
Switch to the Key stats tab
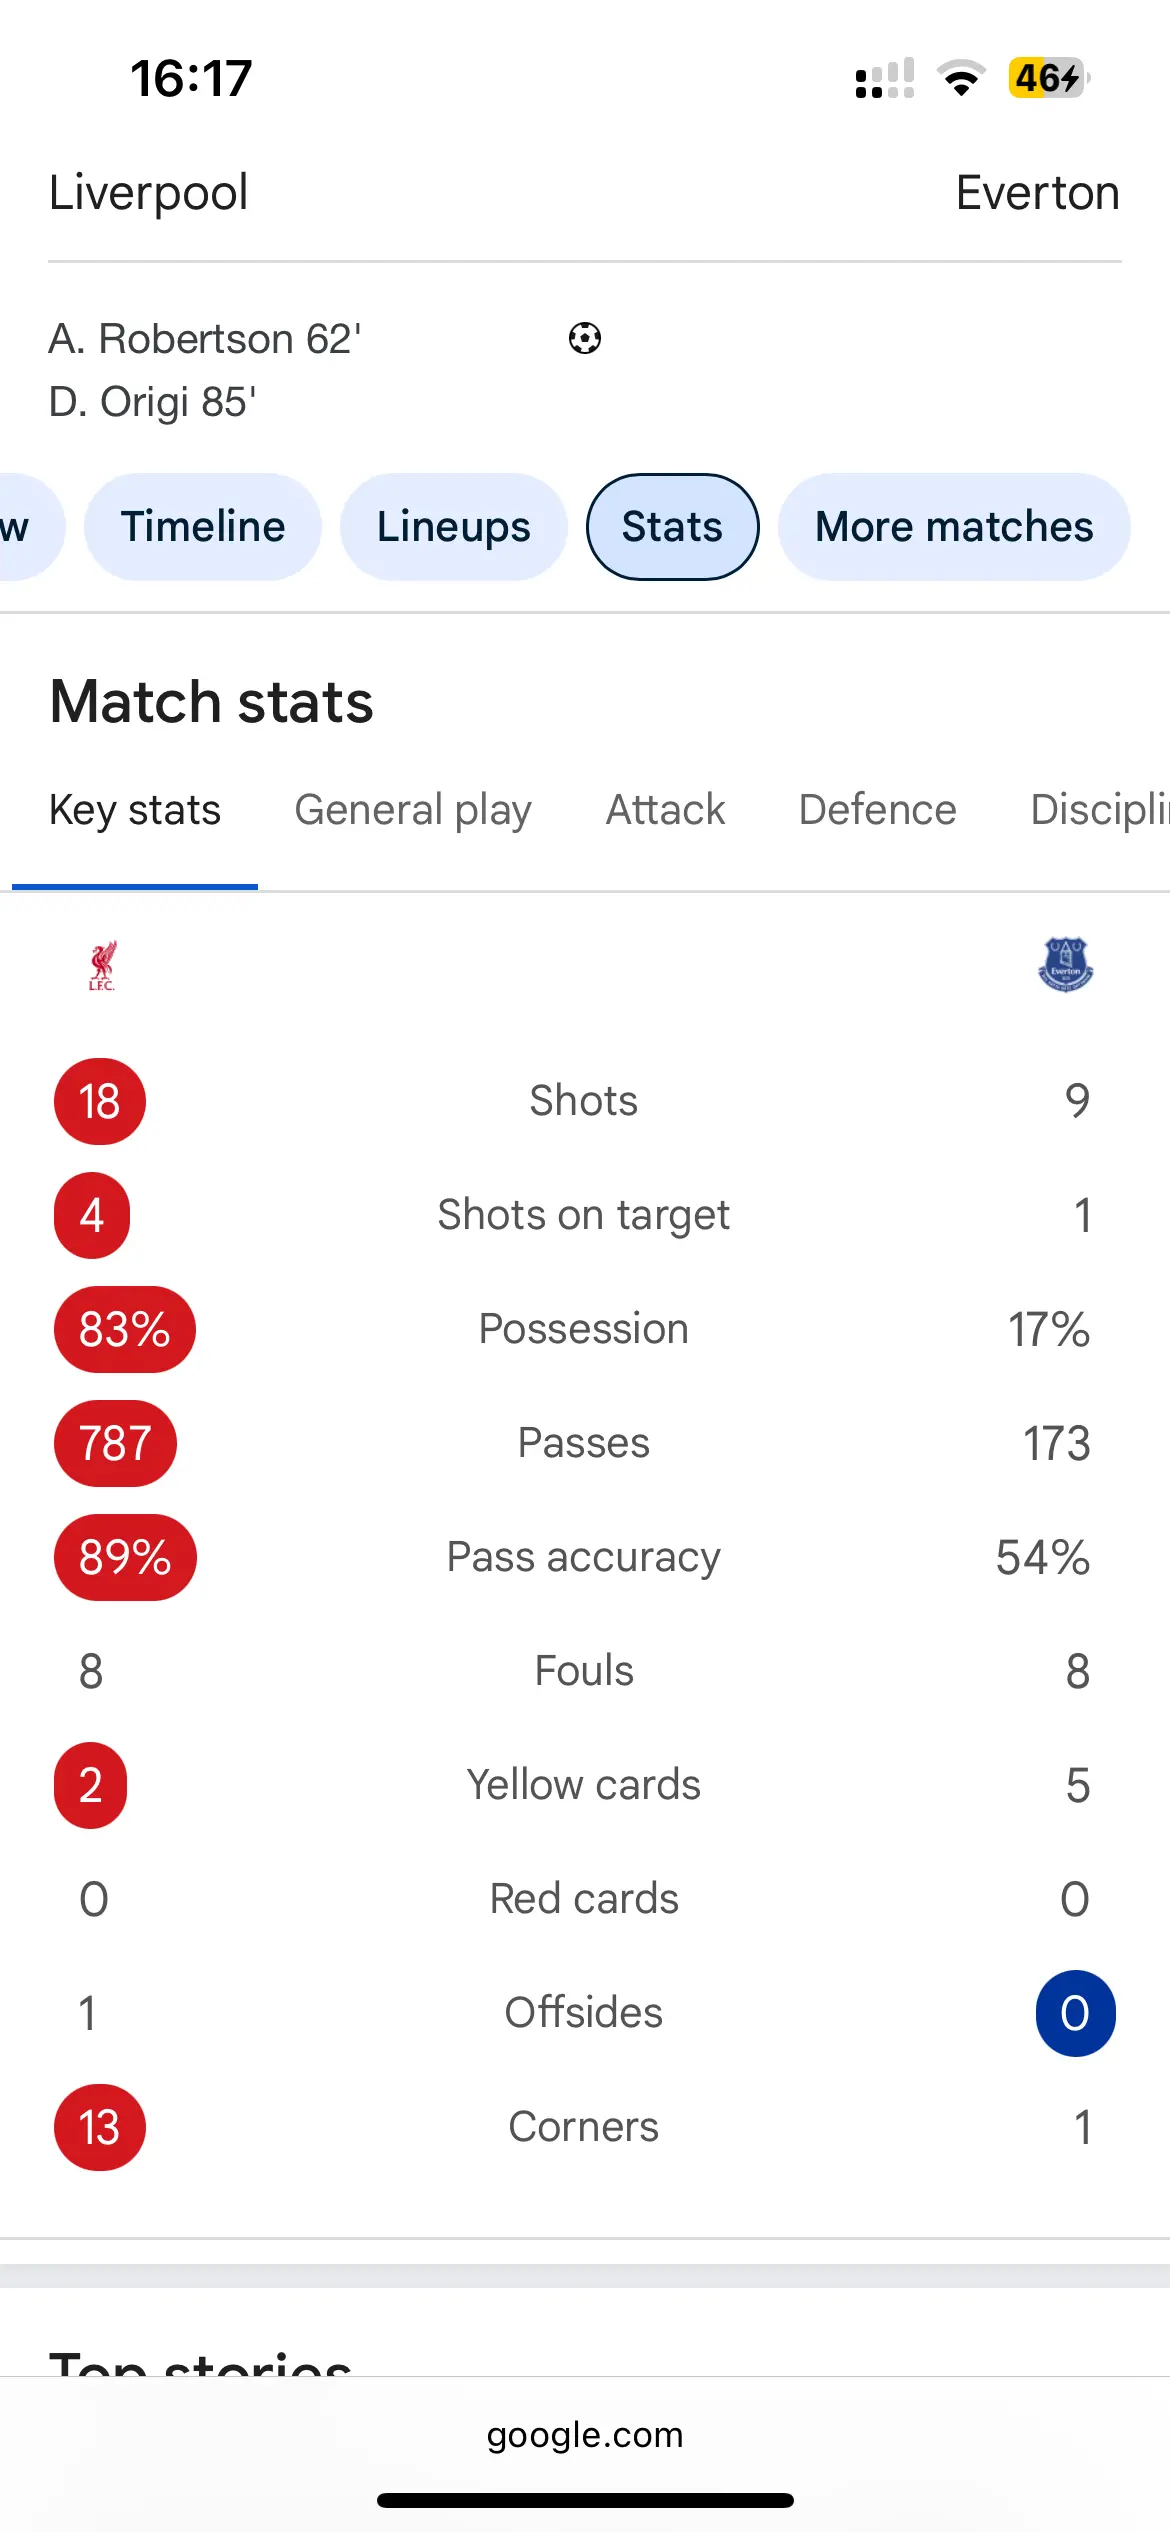135,810
